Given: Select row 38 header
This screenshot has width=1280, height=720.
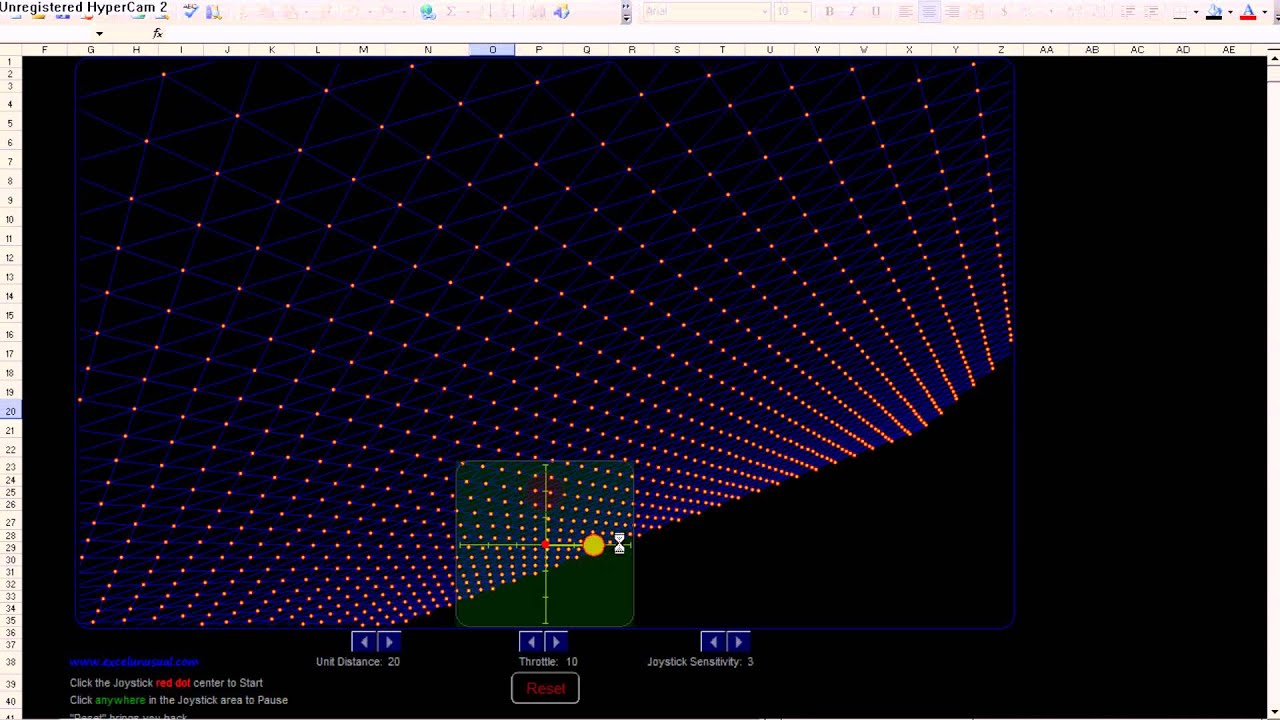Looking at the screenshot, I should pos(10,662).
